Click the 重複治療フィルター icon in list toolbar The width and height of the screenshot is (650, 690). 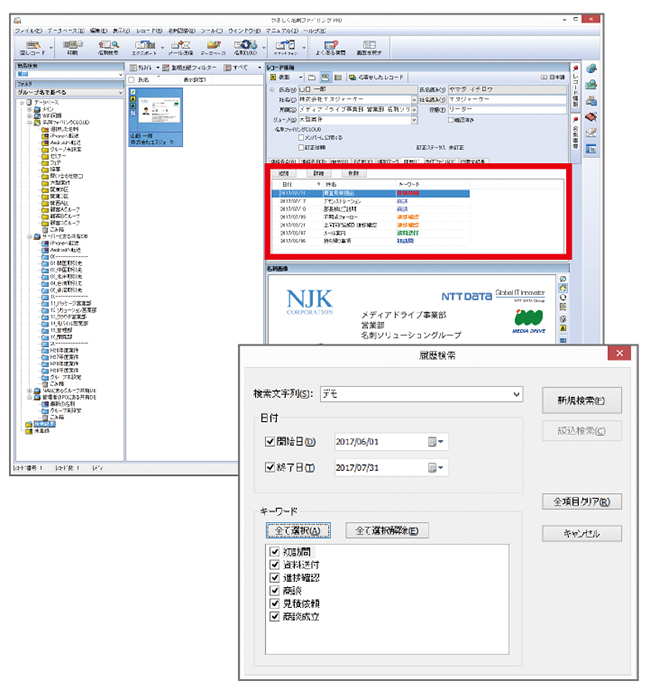coord(165,68)
